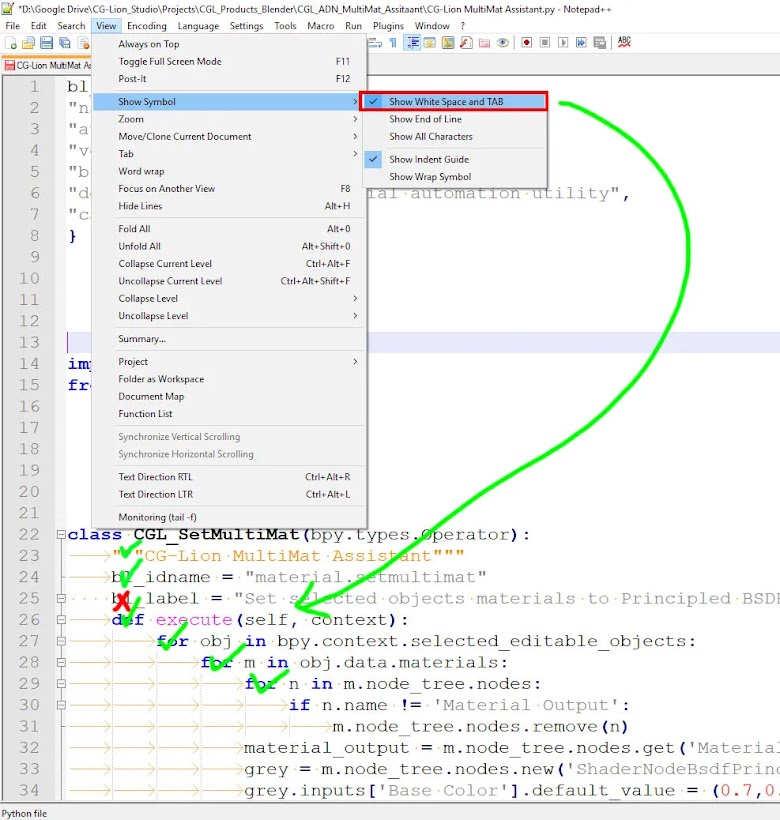Open the Settings menu
The image size is (780, 820).
tap(246, 26)
